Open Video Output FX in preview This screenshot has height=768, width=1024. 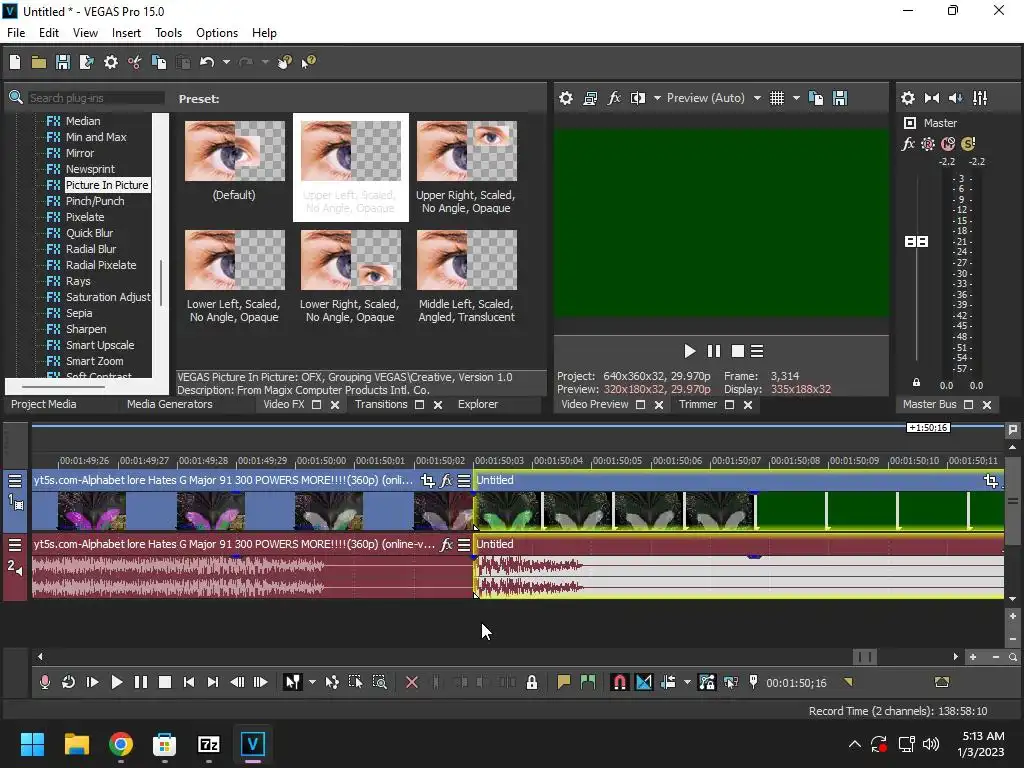614,98
